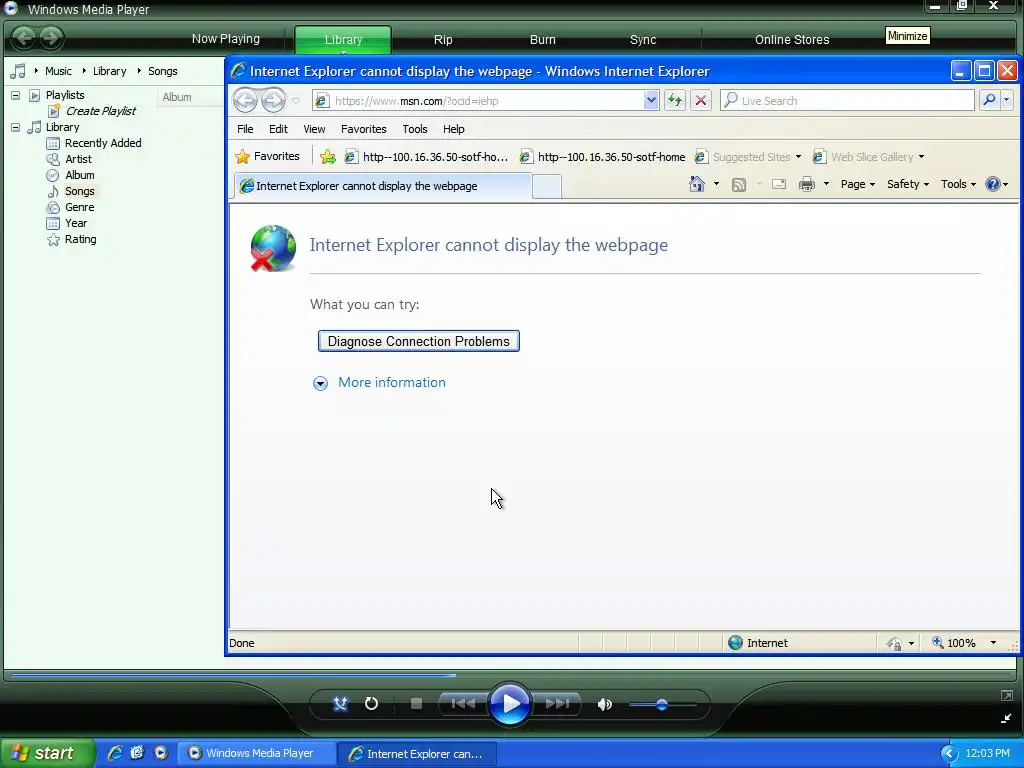Click the Media Player seek bar
This screenshot has width=1024, height=768.
(509, 675)
